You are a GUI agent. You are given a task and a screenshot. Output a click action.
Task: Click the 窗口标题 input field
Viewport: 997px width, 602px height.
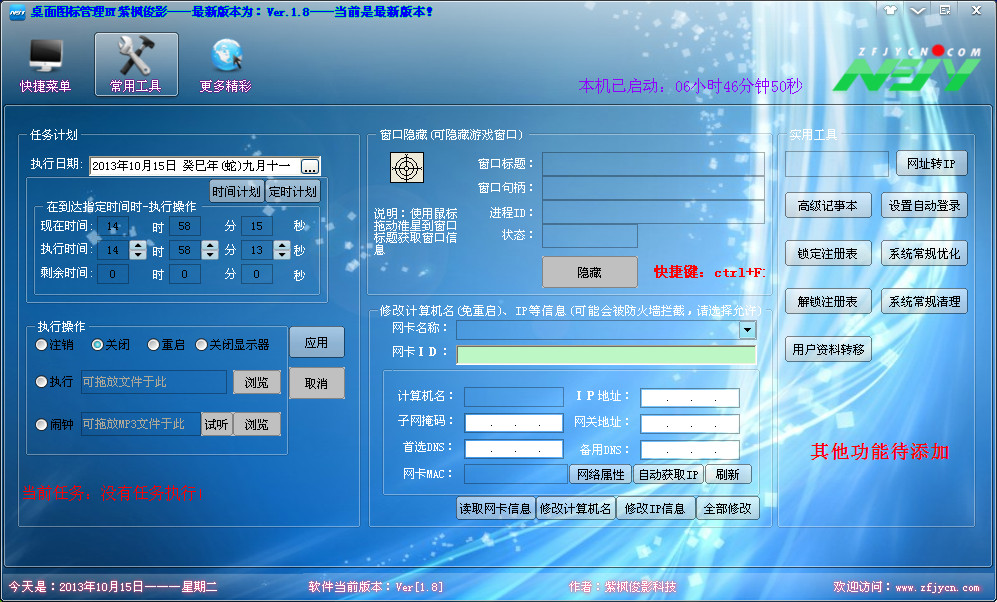(652, 163)
